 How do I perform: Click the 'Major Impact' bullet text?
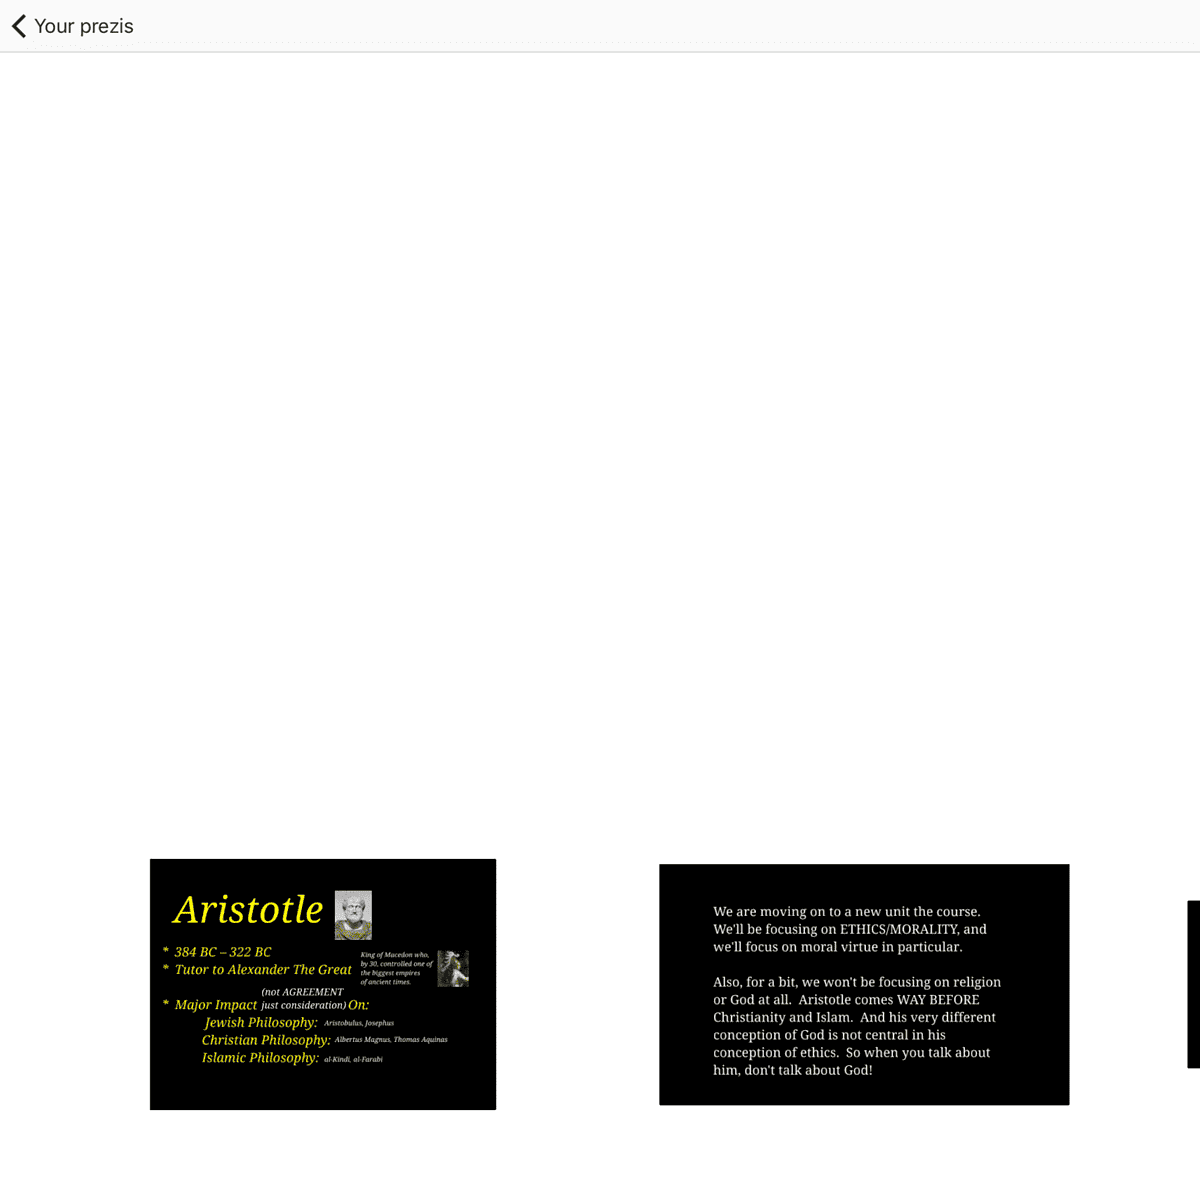click(x=215, y=1005)
